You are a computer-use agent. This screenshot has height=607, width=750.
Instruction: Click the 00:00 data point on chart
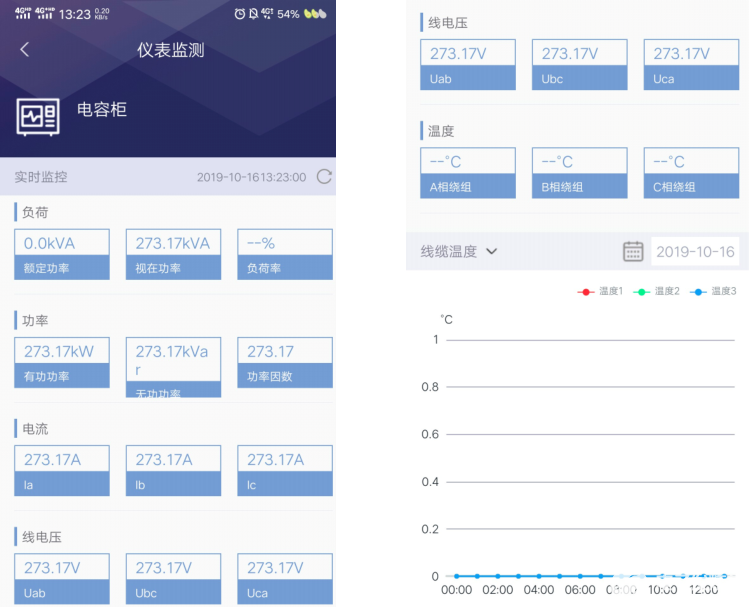[457, 576]
